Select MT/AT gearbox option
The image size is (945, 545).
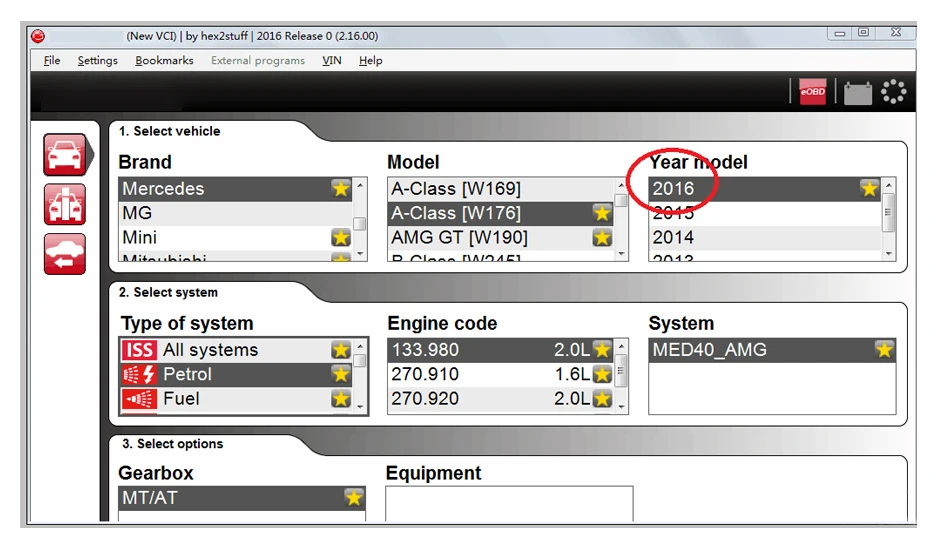(x=242, y=498)
